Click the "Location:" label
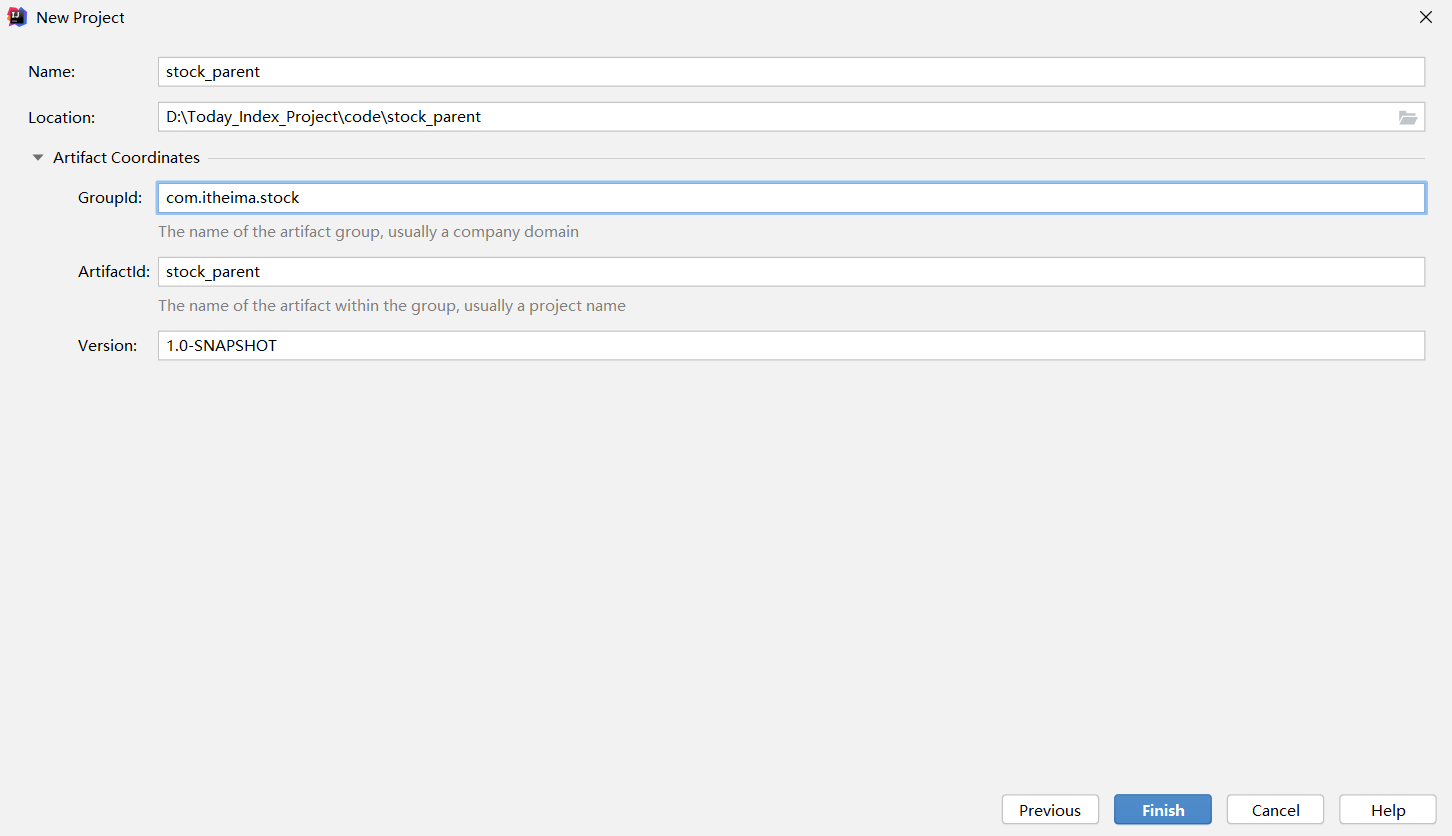 pos(62,118)
